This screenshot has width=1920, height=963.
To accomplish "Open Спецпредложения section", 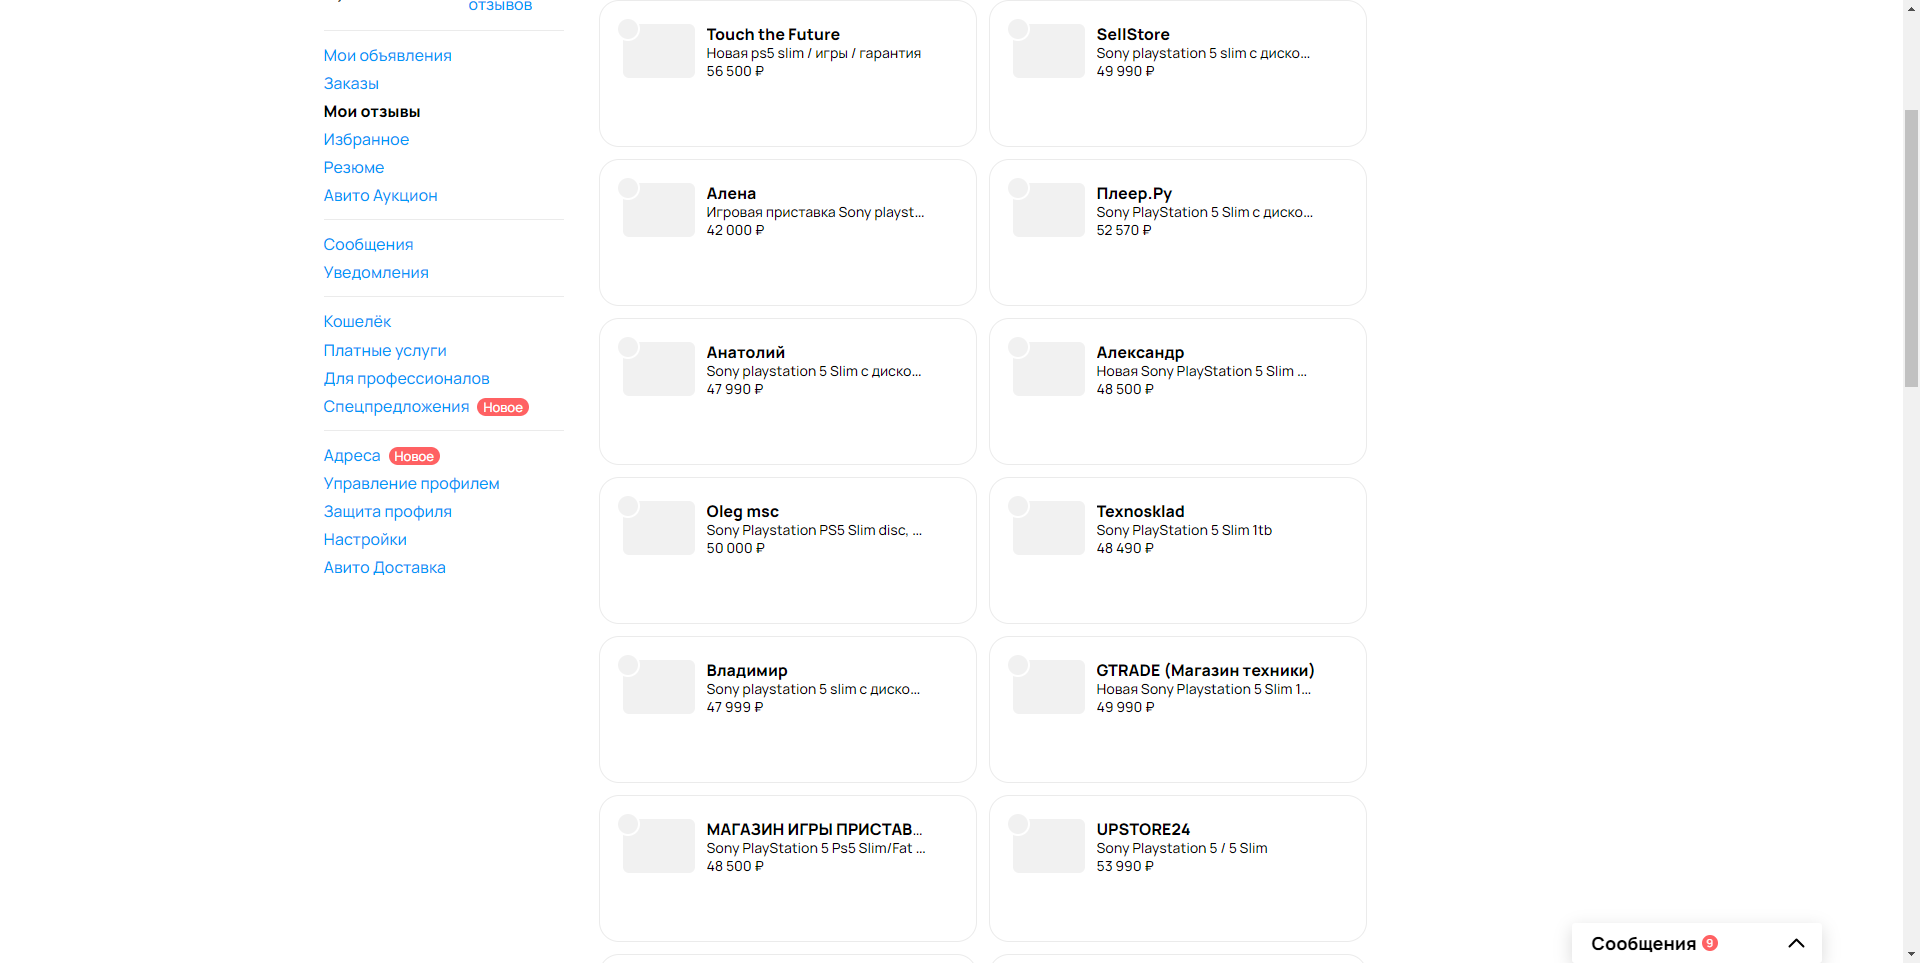I will pos(396,406).
